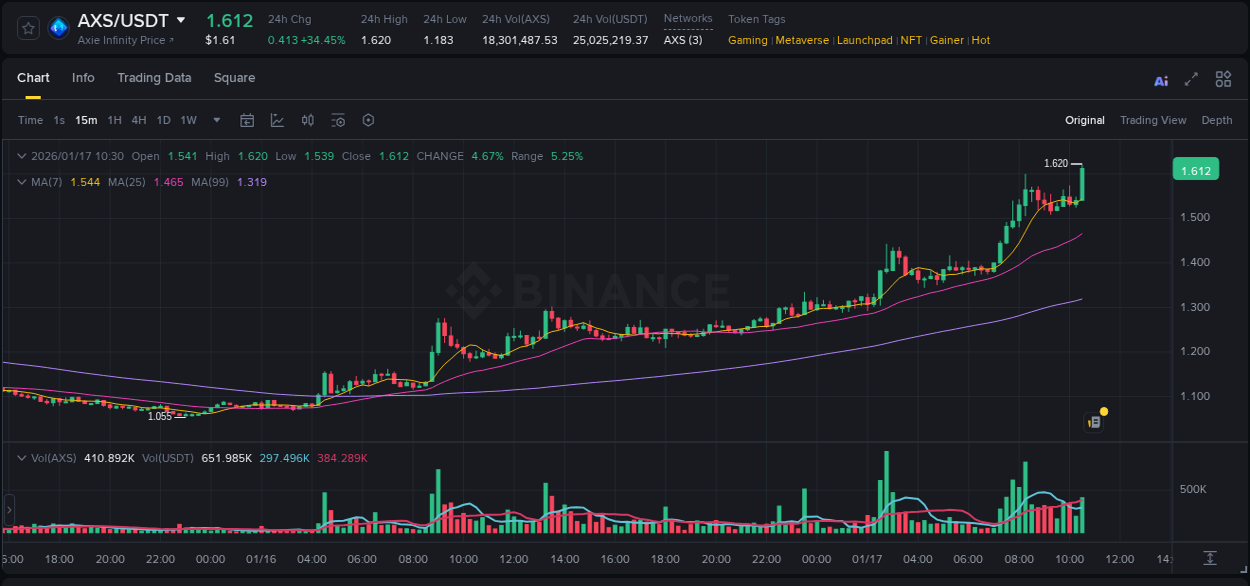This screenshot has height=586, width=1250.
Task: Collapse the OHLC price info row
Action: (21, 156)
